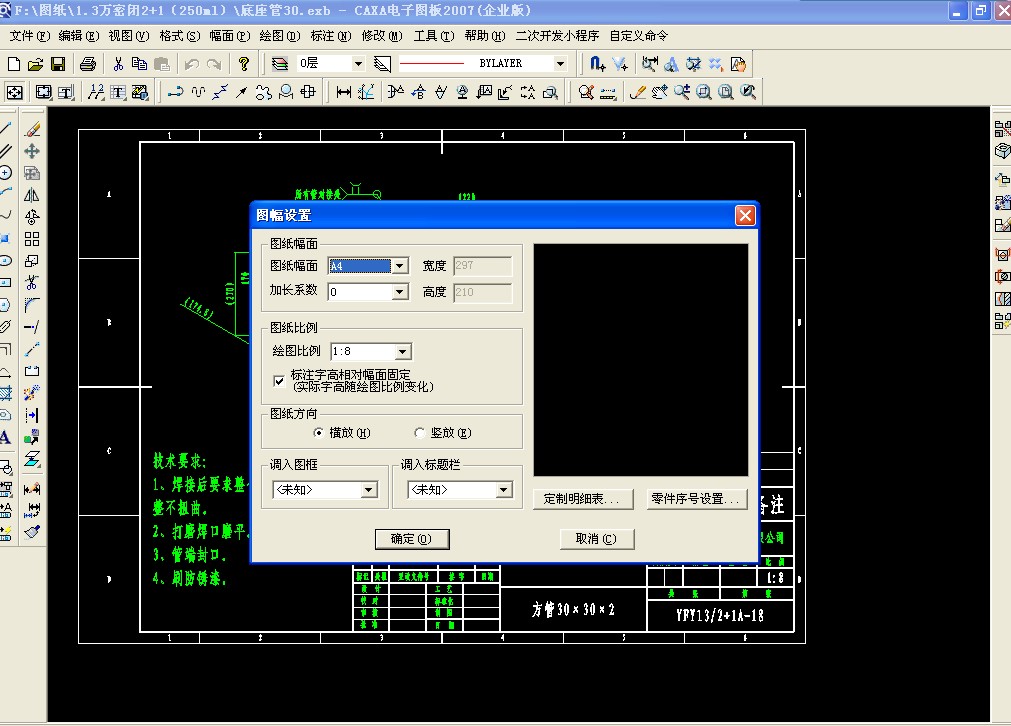1011x726 pixels.
Task: Click the format painter brush icon
Action: pyautogui.click(x=32, y=532)
